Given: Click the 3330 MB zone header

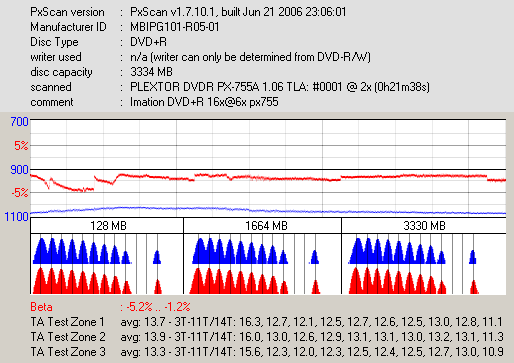Looking at the screenshot, I should coord(424,226).
